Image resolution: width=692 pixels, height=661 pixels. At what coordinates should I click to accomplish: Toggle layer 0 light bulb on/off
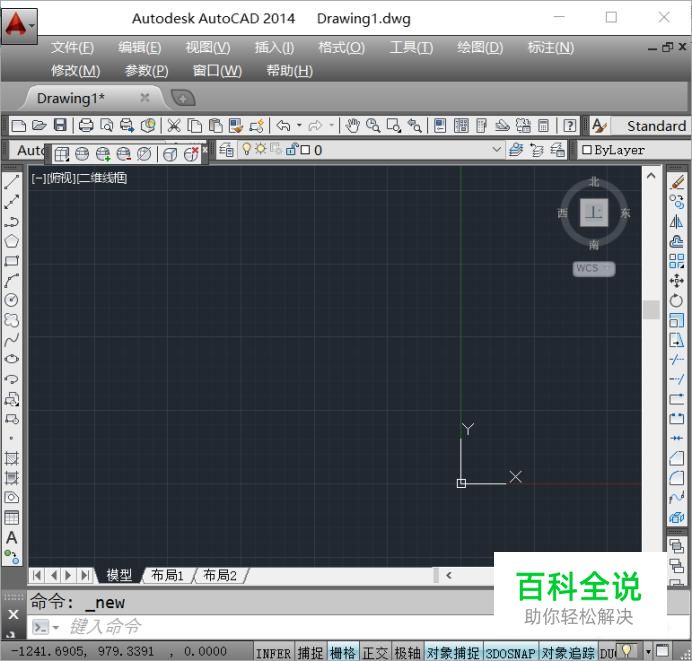[247, 149]
